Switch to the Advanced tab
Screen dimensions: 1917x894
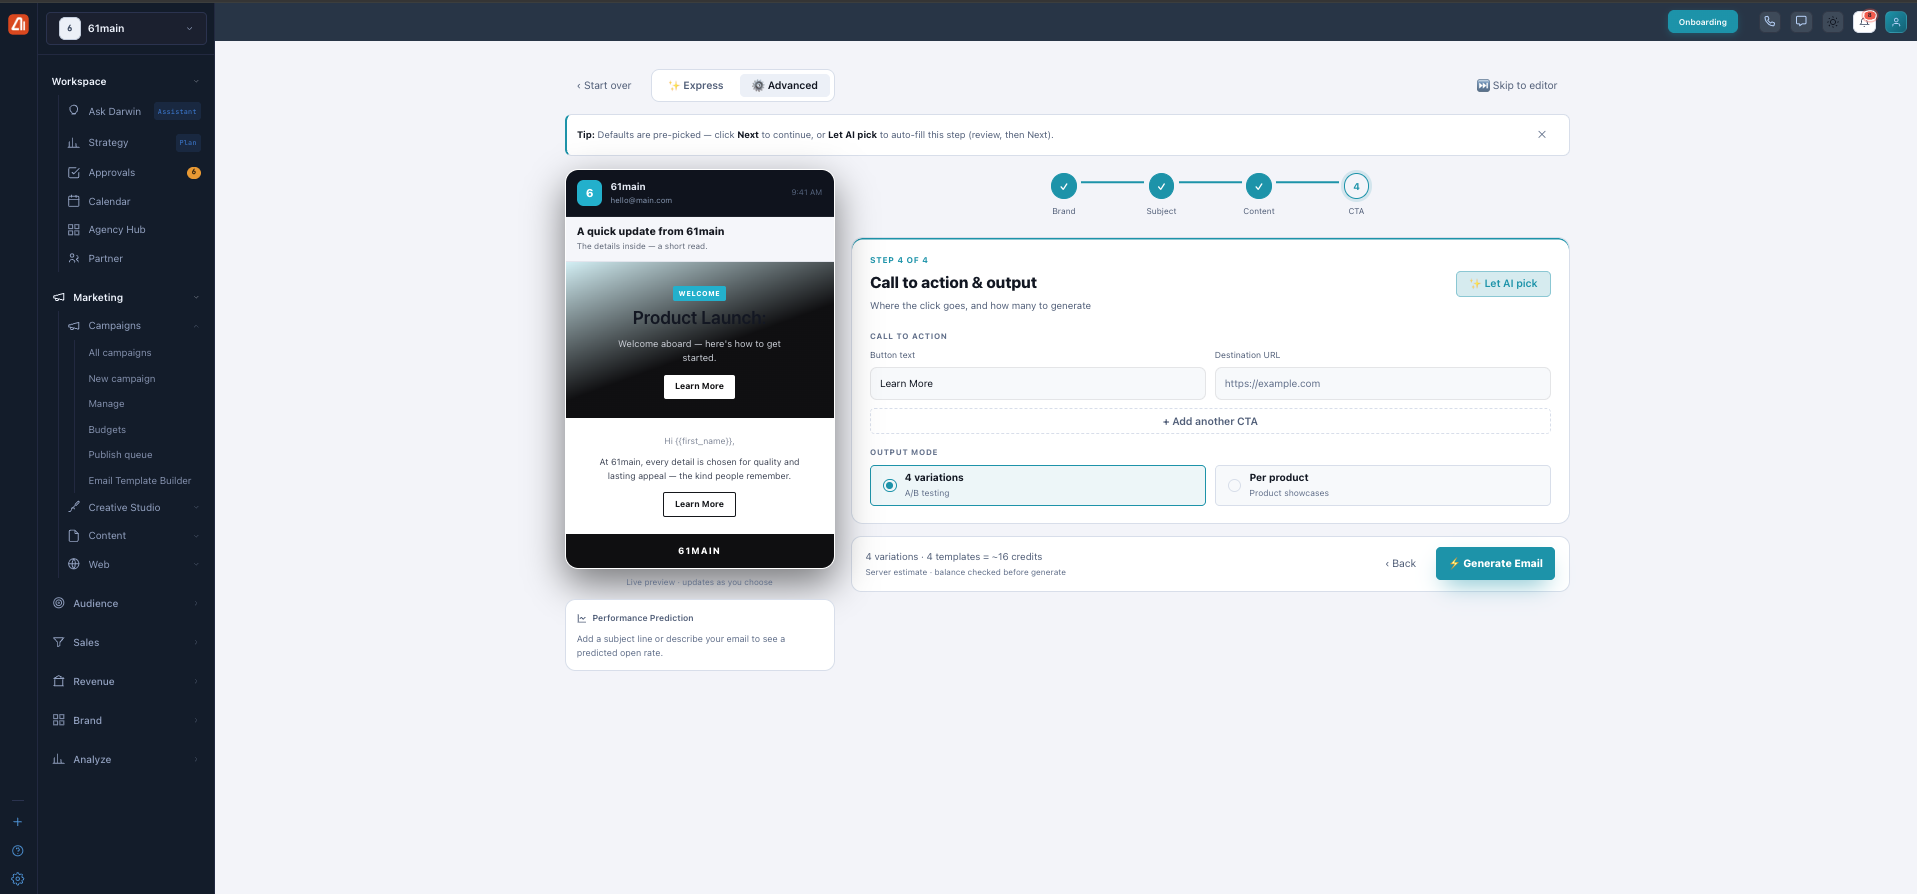pyautogui.click(x=785, y=86)
